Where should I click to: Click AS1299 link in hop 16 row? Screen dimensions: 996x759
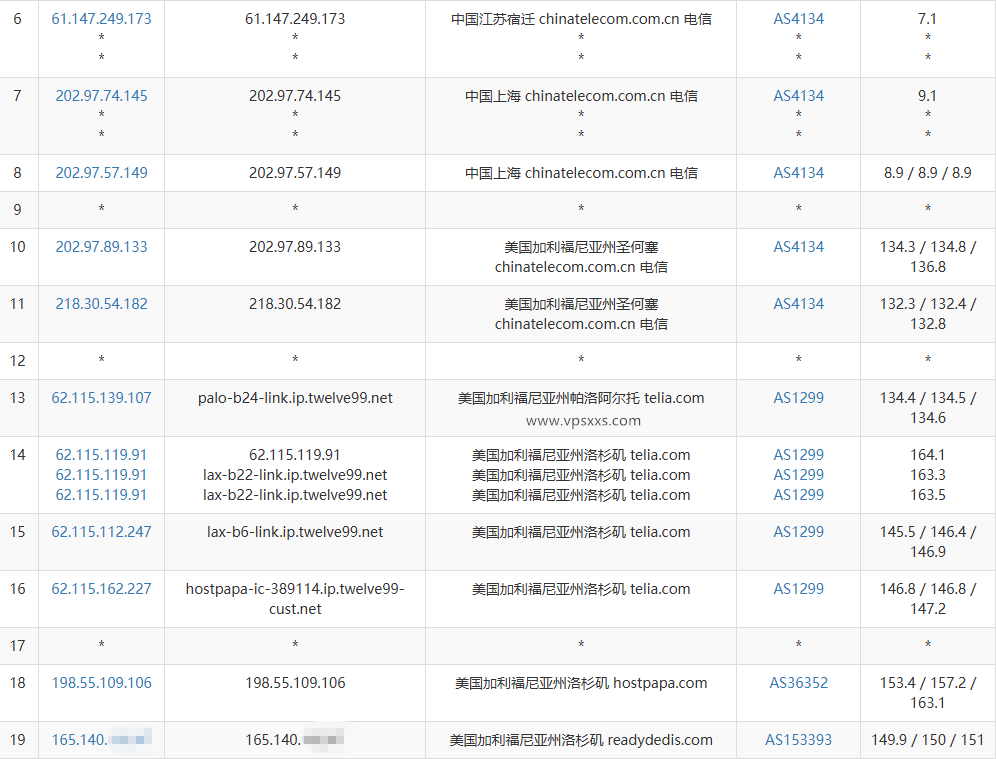[798, 589]
